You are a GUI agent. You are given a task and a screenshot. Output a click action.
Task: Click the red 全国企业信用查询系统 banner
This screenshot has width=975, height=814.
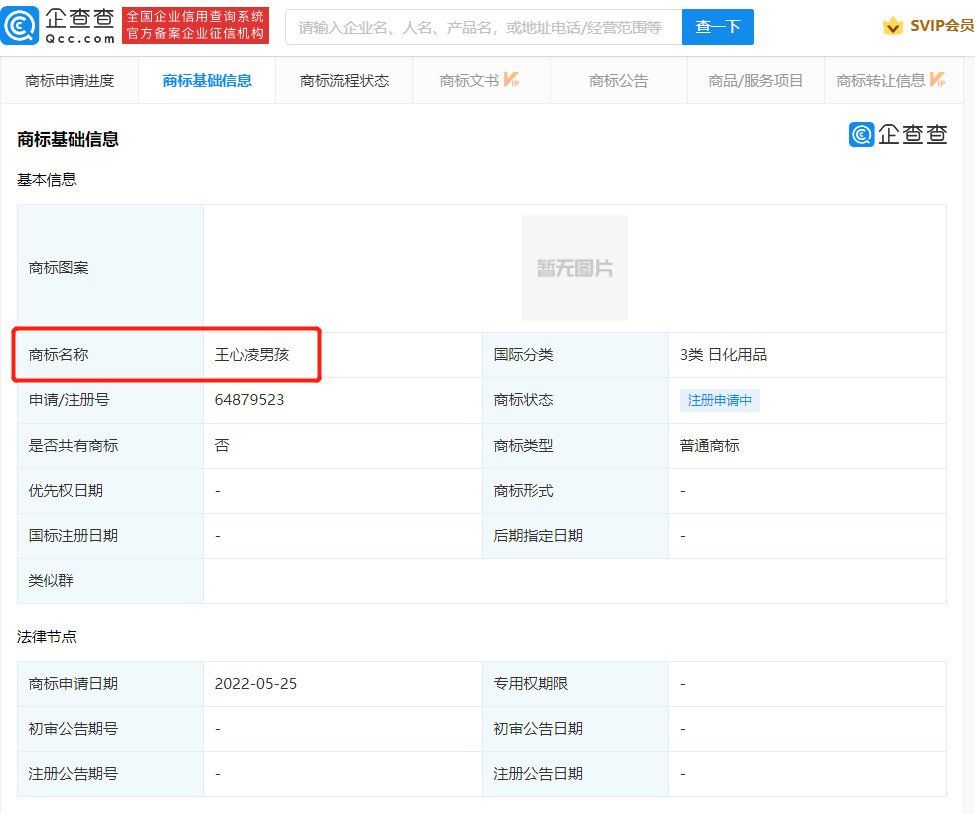(x=195, y=25)
